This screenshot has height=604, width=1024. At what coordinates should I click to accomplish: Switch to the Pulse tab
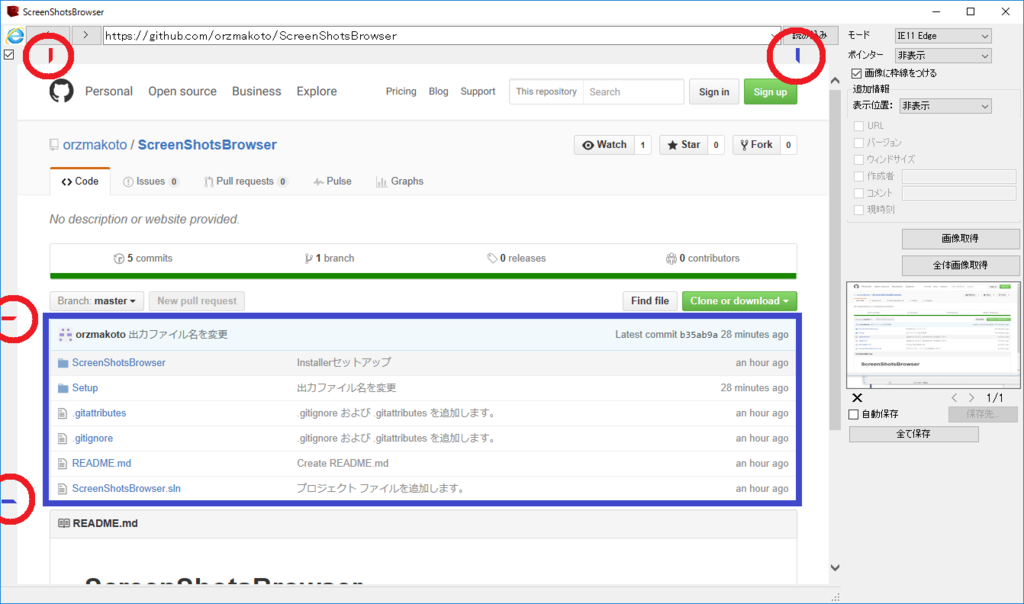tap(332, 182)
